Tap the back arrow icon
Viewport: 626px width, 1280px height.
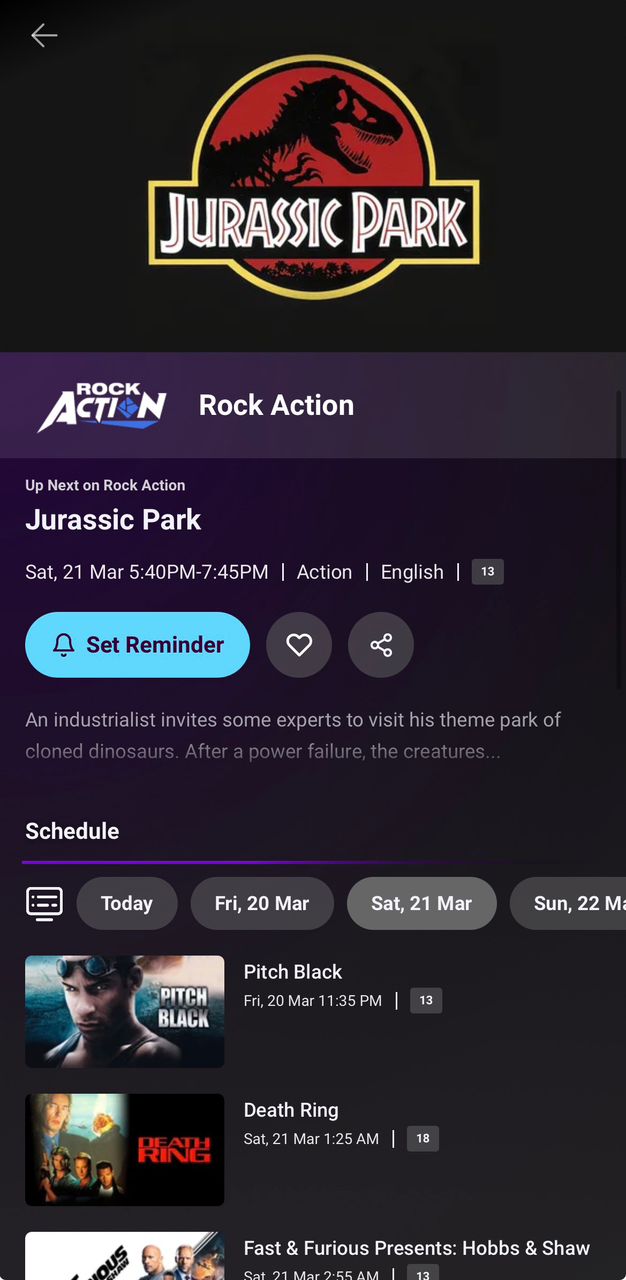(x=44, y=36)
